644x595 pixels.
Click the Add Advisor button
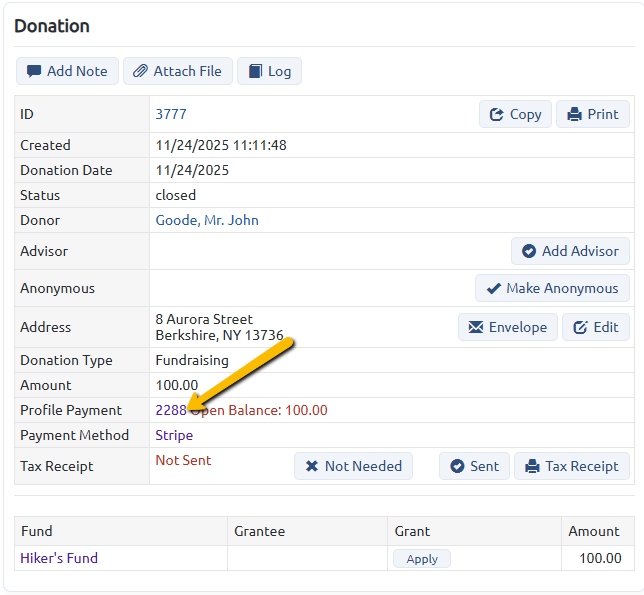[570, 251]
